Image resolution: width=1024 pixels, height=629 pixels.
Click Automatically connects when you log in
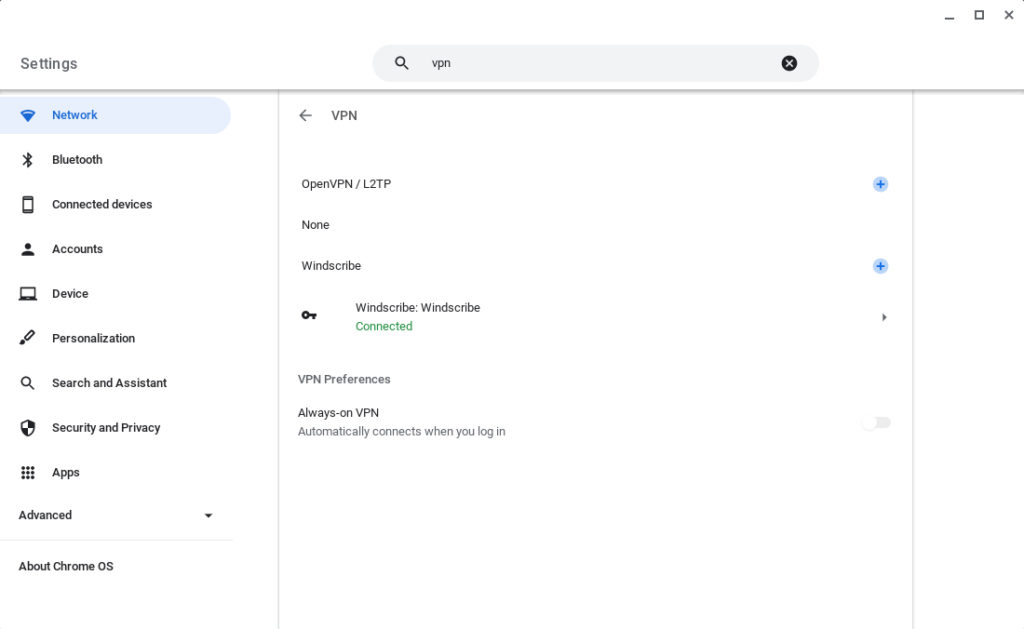pos(402,432)
